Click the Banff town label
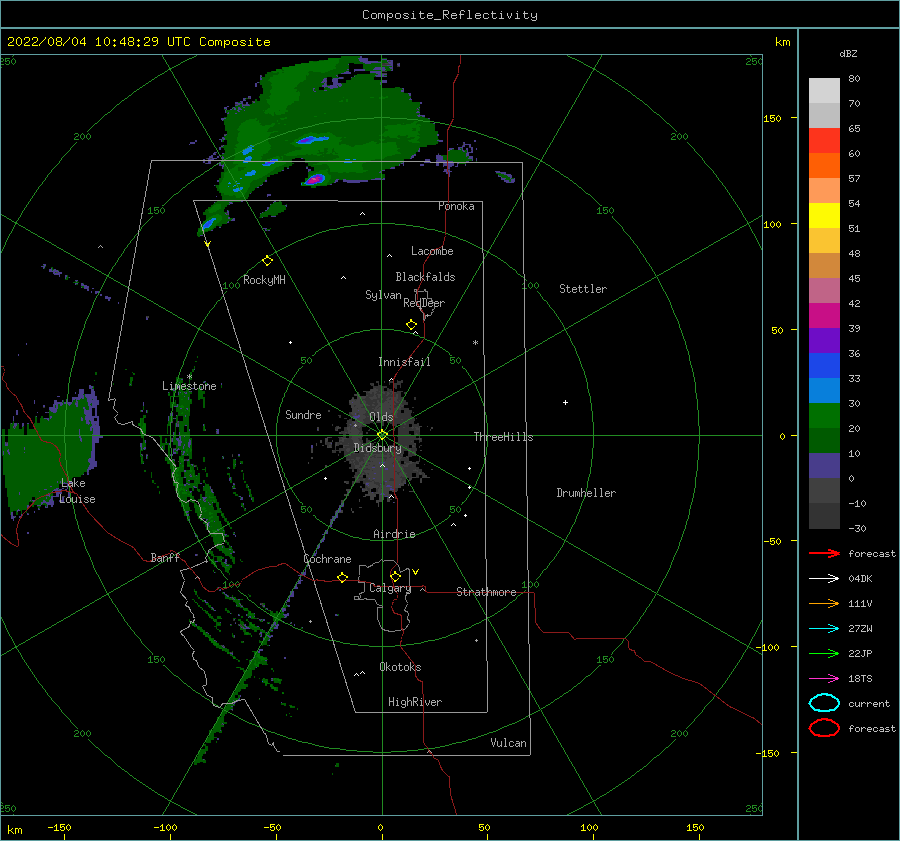 click(x=165, y=557)
